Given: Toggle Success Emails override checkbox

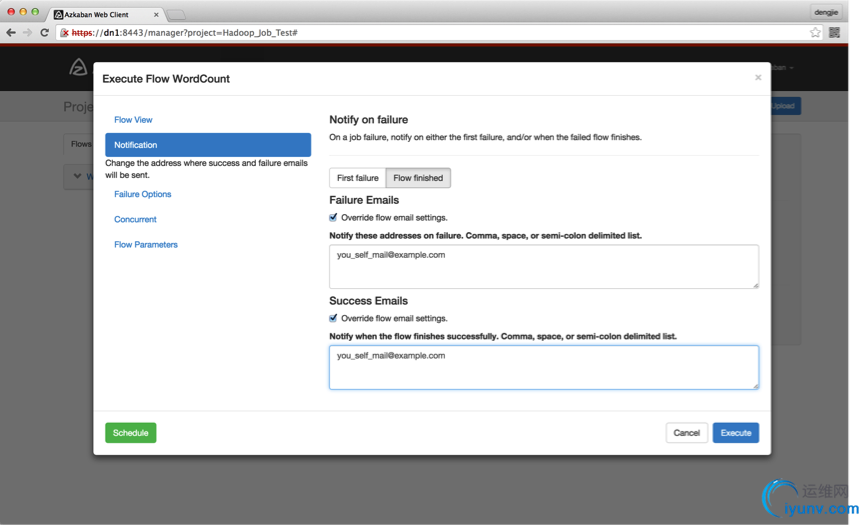Looking at the screenshot, I should pos(333,318).
